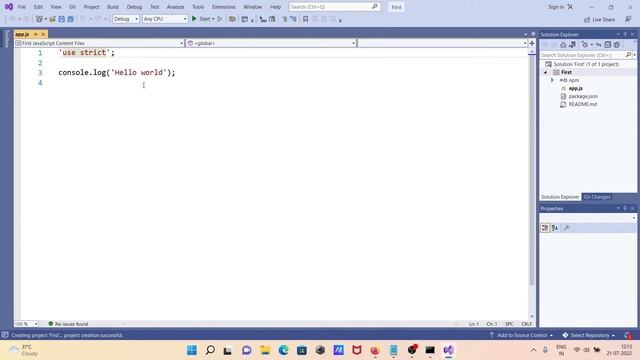Open the Edit menu
640x360 pixels.
(x=38, y=7)
